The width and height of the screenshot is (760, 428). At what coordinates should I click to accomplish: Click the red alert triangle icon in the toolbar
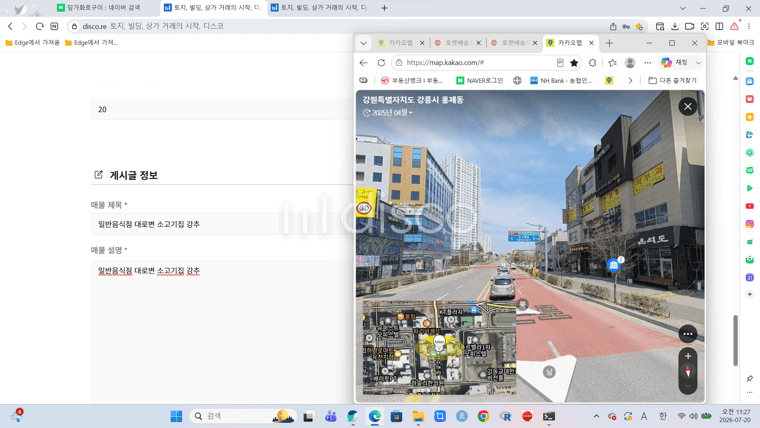coord(734,26)
